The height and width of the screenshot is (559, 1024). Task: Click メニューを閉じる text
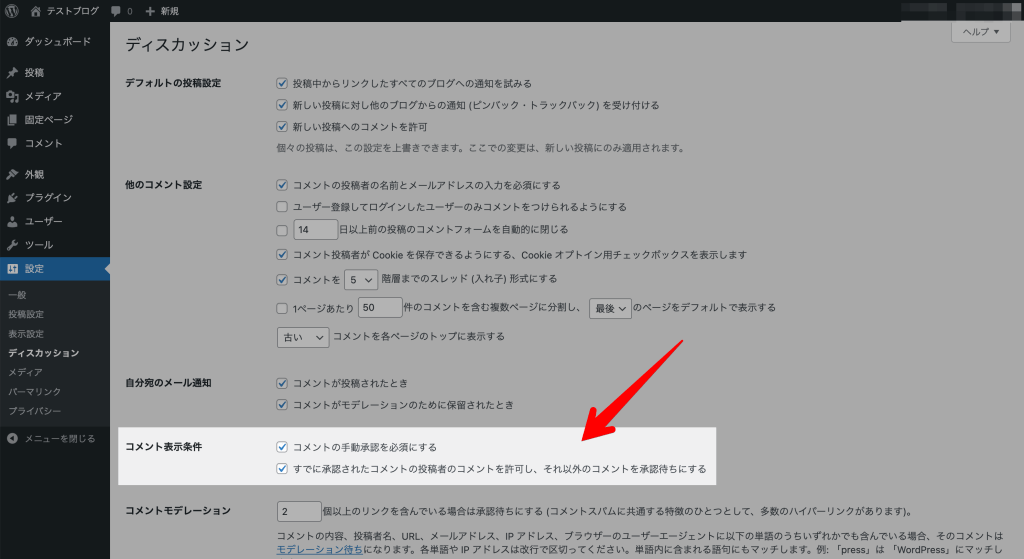coord(60,438)
